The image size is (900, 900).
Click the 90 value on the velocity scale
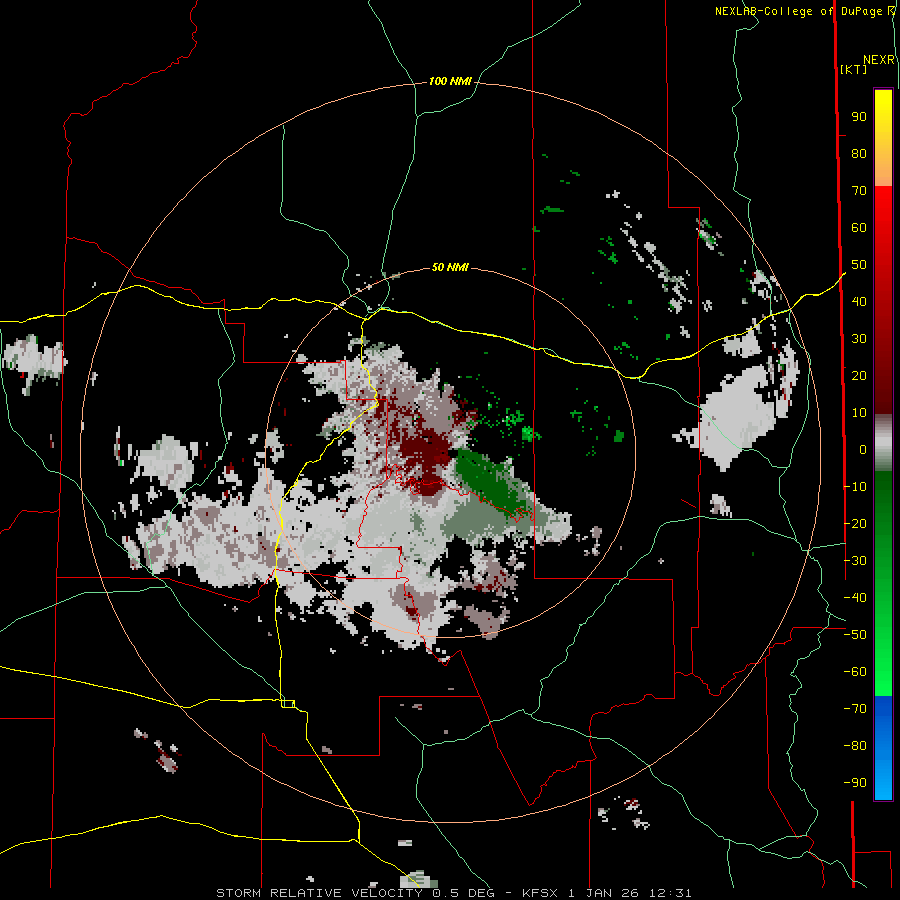[859, 117]
